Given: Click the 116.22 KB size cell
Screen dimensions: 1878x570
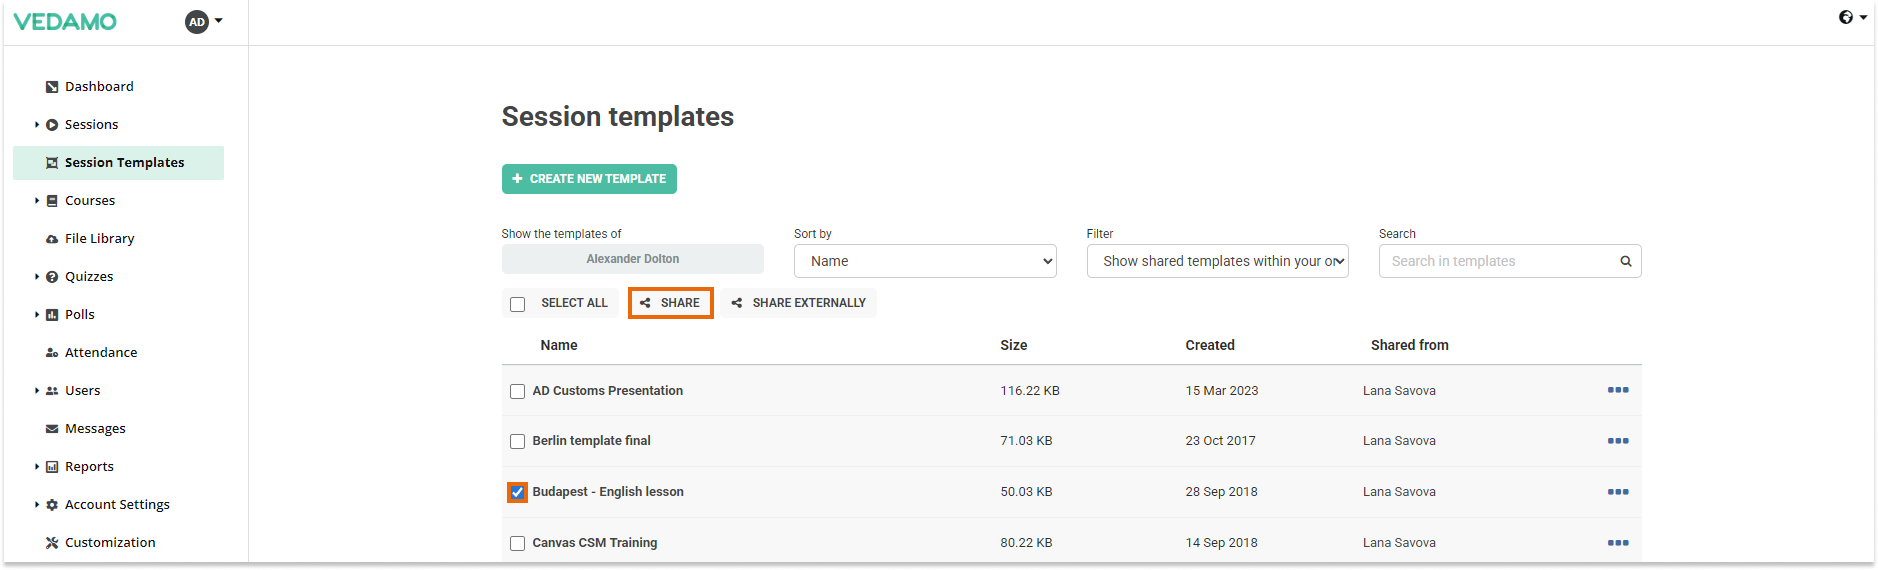Looking at the screenshot, I should pos(1030,391).
